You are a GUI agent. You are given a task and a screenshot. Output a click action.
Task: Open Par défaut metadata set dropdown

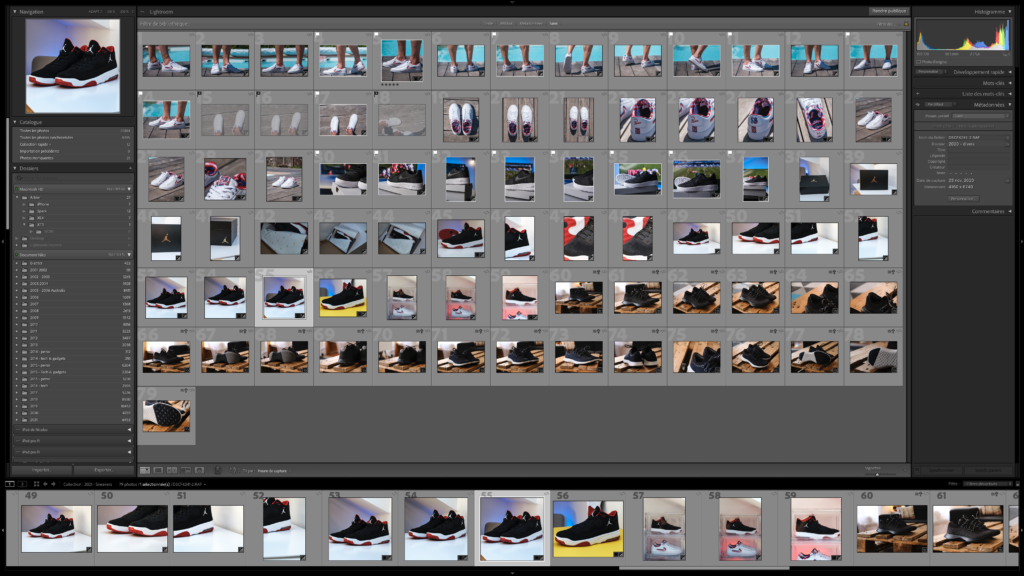point(938,104)
